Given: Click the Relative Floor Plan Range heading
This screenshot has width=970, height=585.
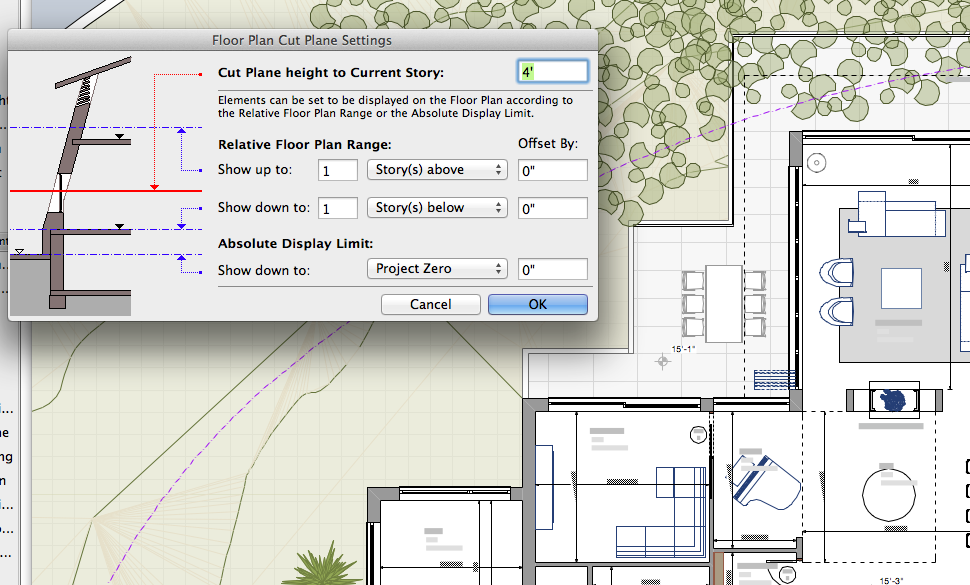Looking at the screenshot, I should 304,145.
